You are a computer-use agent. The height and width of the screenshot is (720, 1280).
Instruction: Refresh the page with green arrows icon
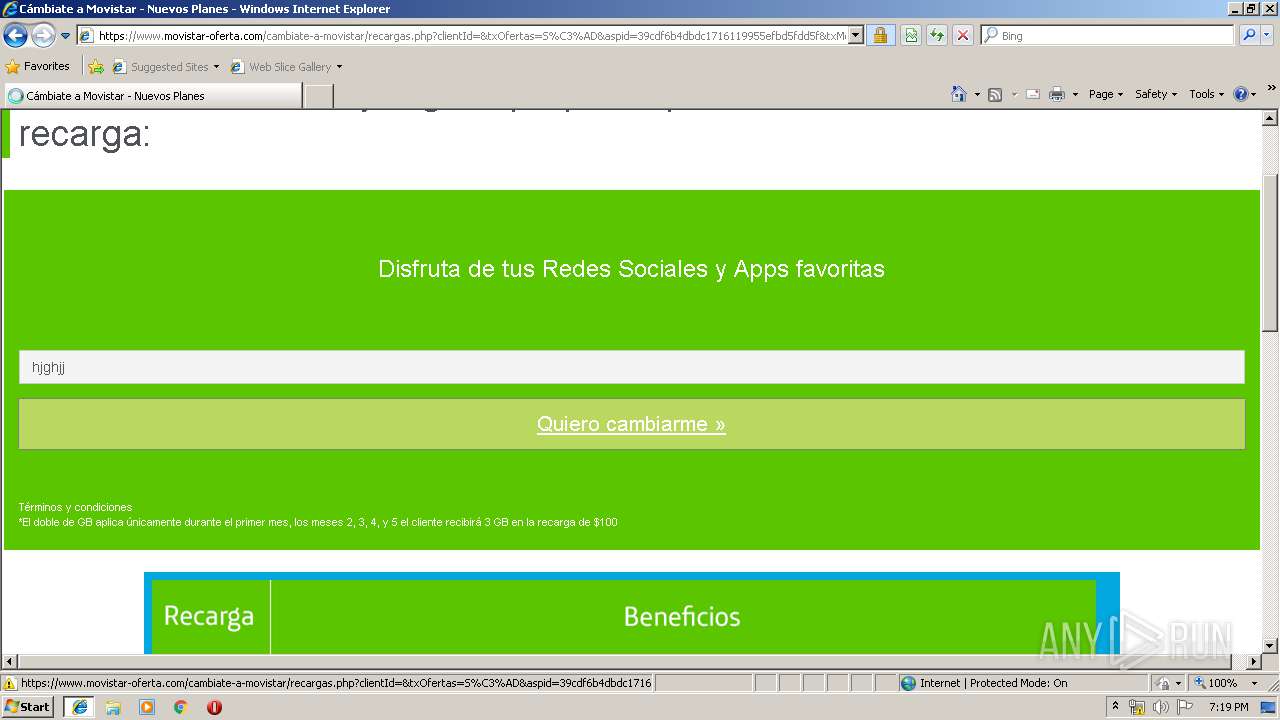[x=937, y=36]
